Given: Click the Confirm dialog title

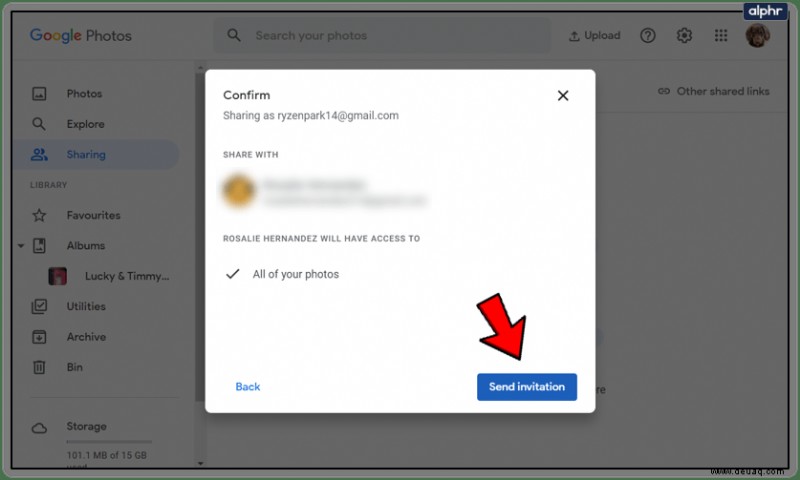Looking at the screenshot, I should click(246, 95).
